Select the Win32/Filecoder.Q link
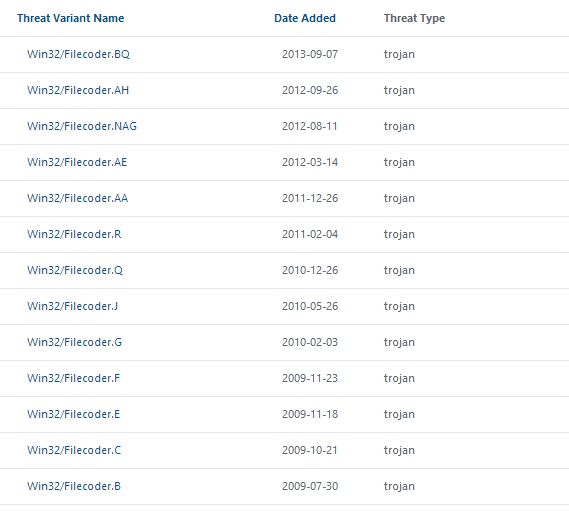 (x=75, y=270)
